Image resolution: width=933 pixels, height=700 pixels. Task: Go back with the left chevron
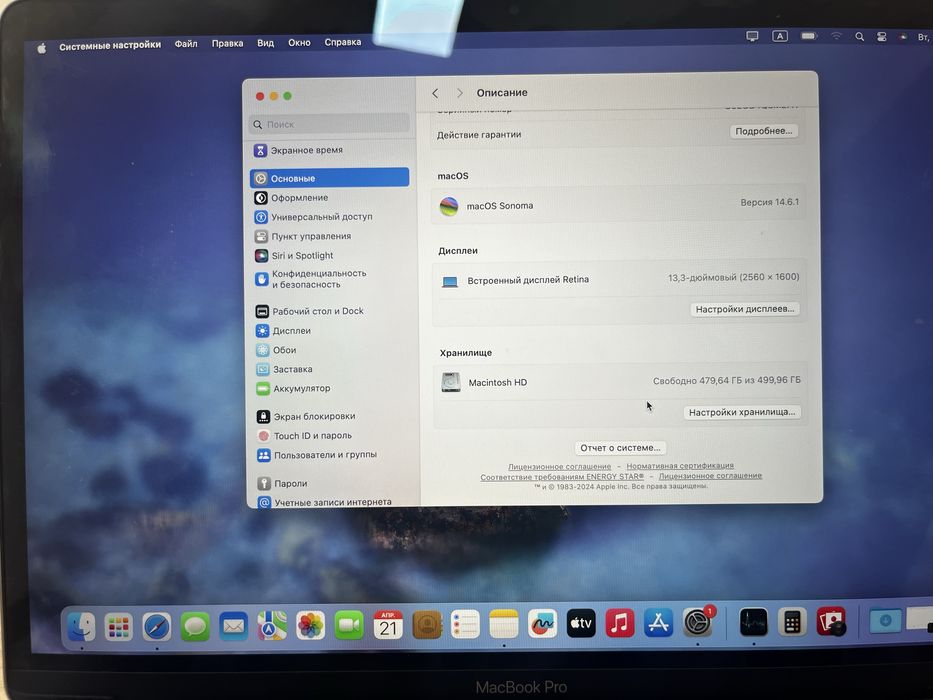click(435, 93)
